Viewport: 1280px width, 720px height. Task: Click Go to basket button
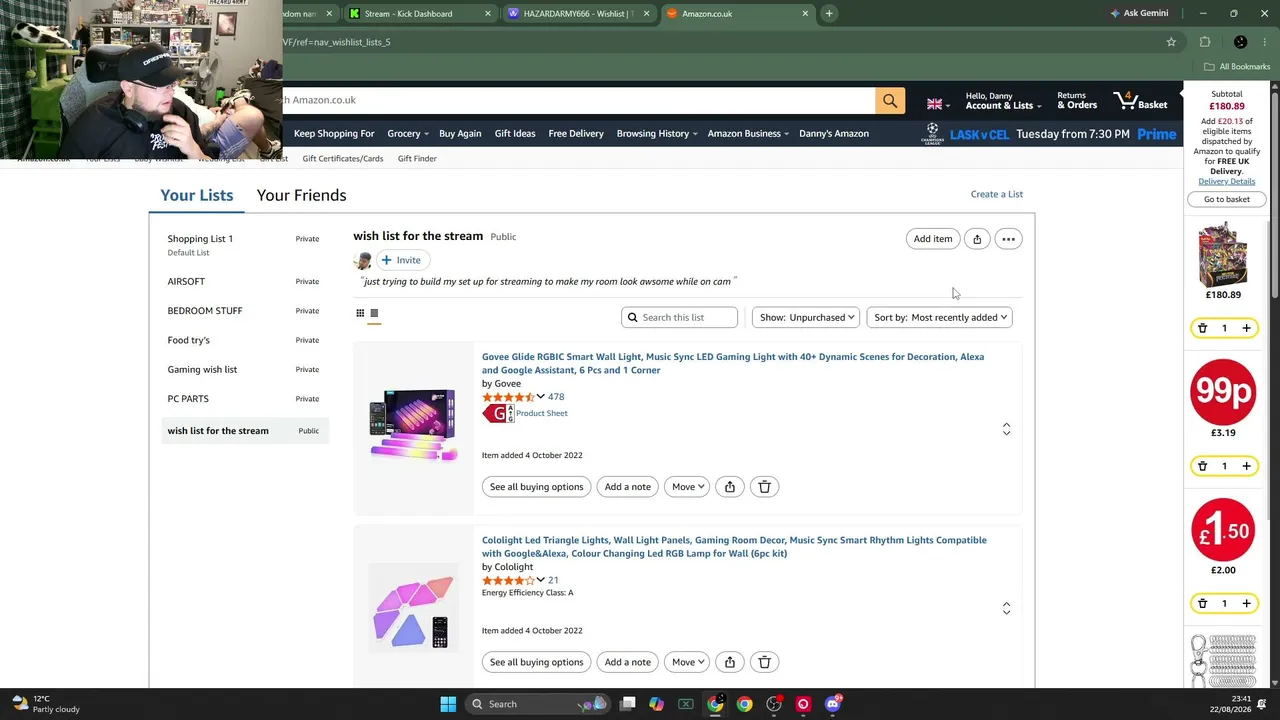click(x=1227, y=199)
